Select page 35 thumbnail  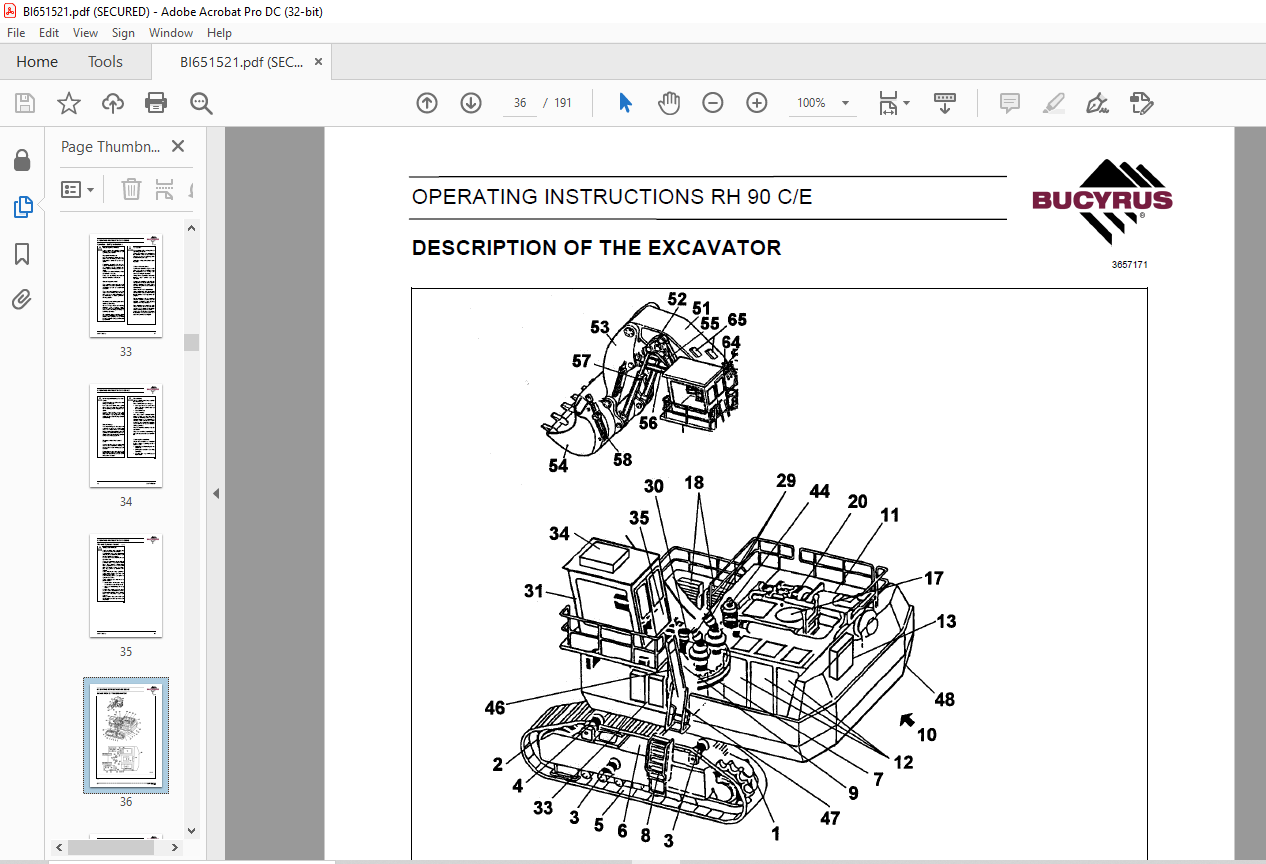(x=126, y=586)
